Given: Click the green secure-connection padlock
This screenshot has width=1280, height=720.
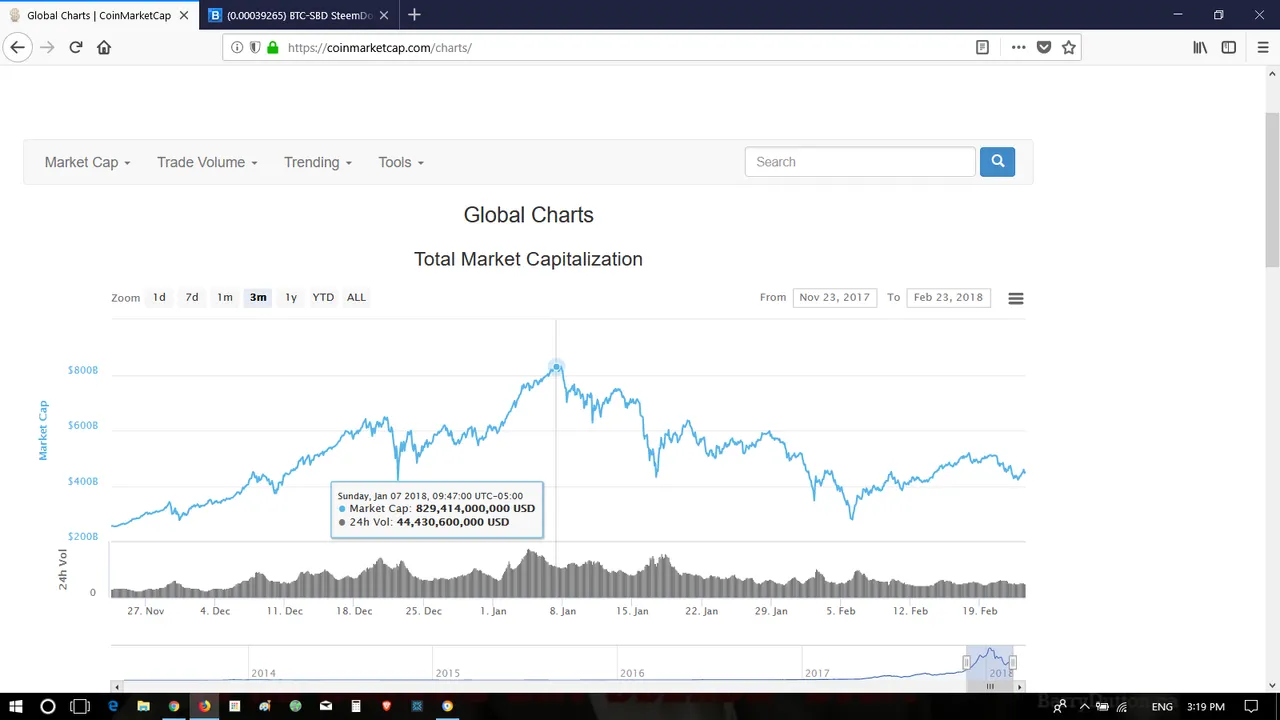Looking at the screenshot, I should point(272,47).
